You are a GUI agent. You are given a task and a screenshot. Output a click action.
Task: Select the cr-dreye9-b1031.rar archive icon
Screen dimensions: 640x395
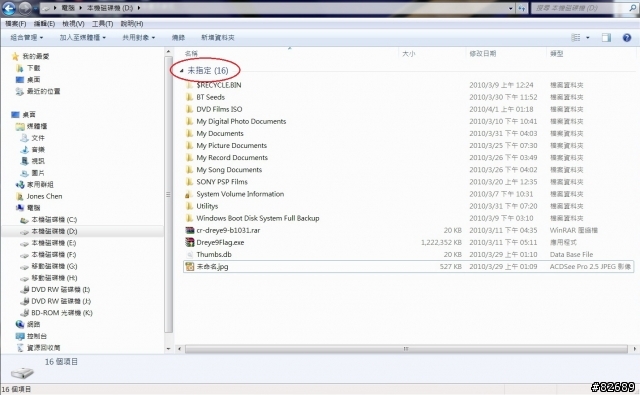[x=189, y=230]
